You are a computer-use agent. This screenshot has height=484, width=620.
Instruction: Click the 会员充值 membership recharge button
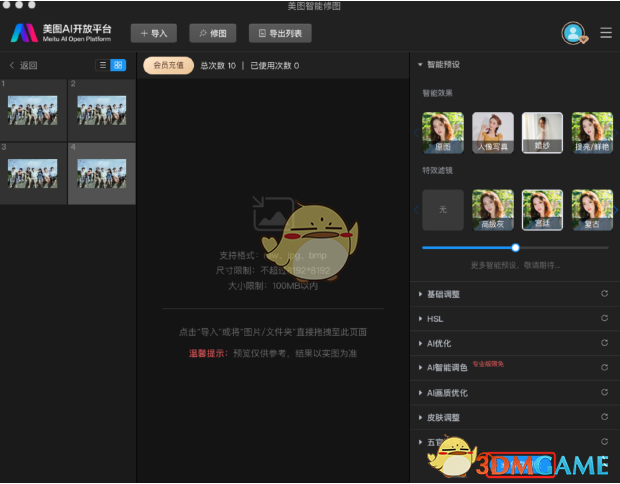(168, 65)
